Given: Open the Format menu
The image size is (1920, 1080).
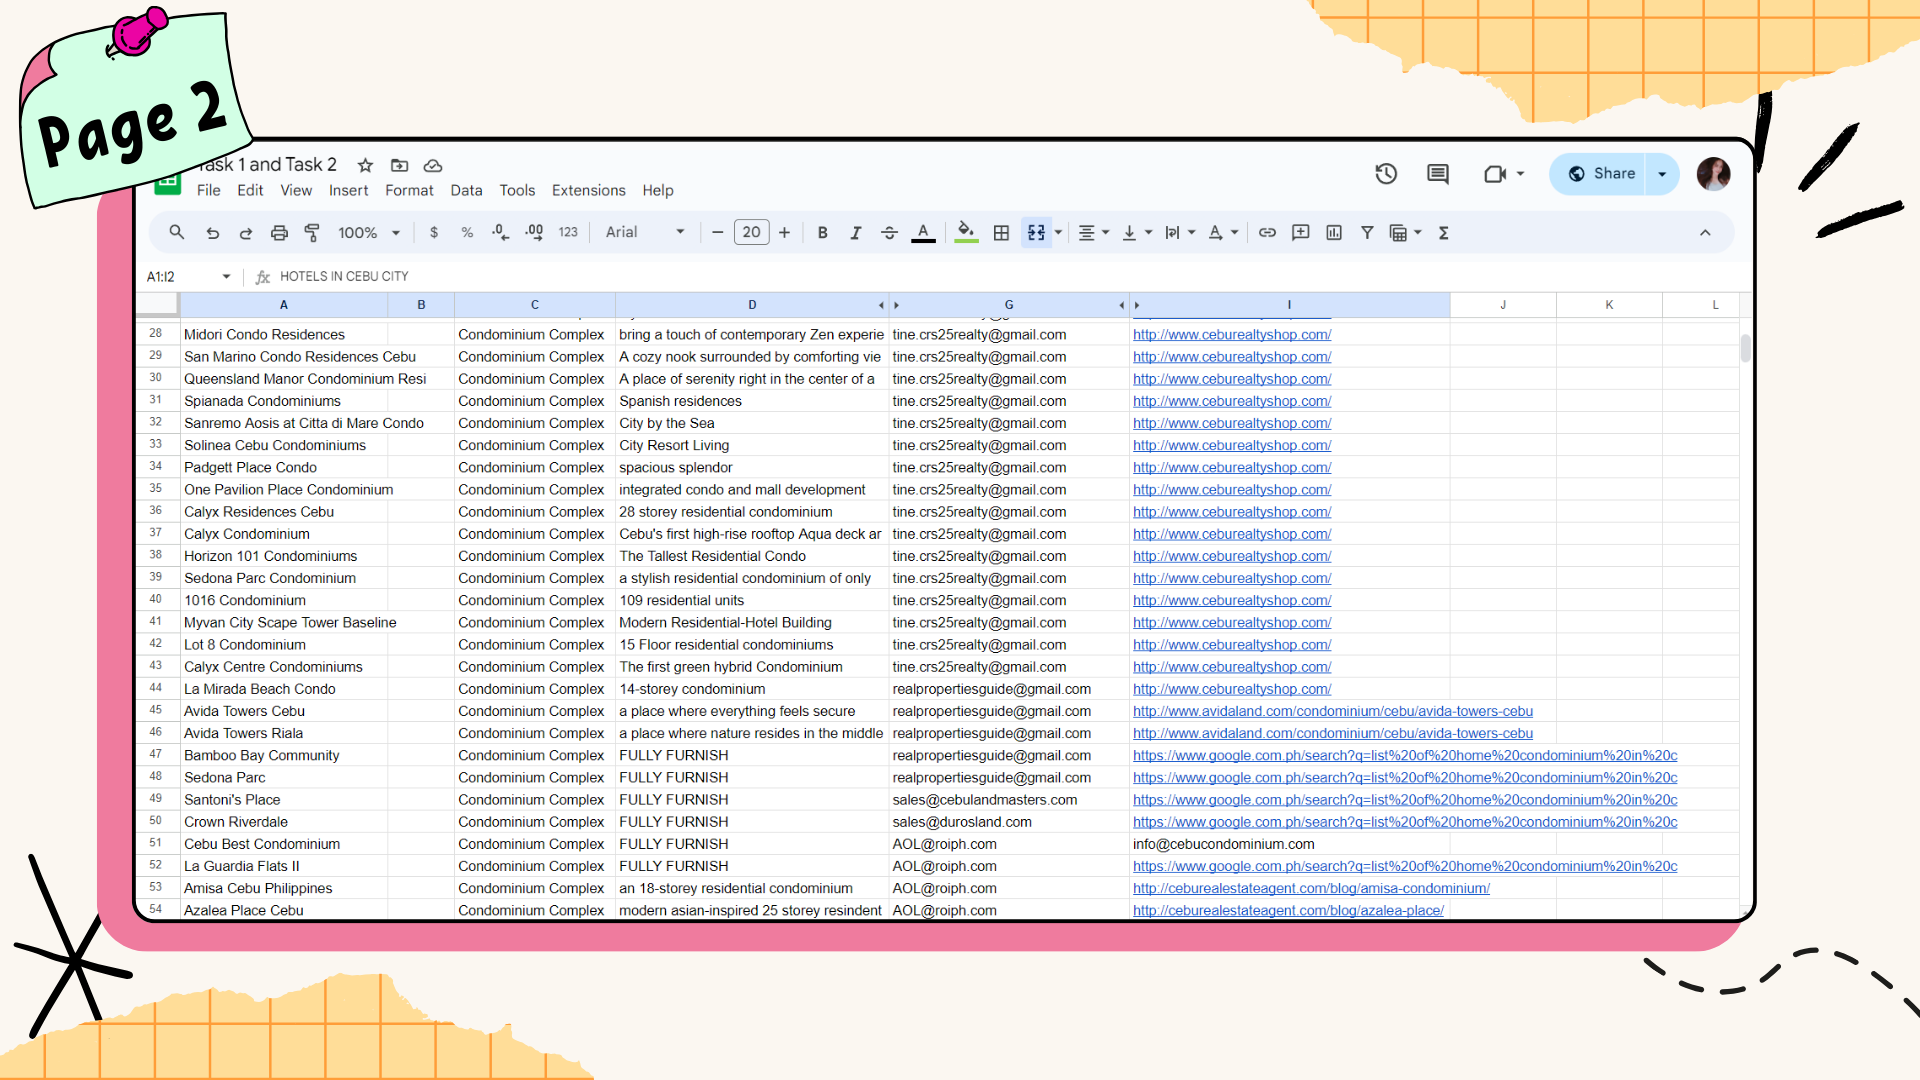Looking at the screenshot, I should [x=409, y=190].
